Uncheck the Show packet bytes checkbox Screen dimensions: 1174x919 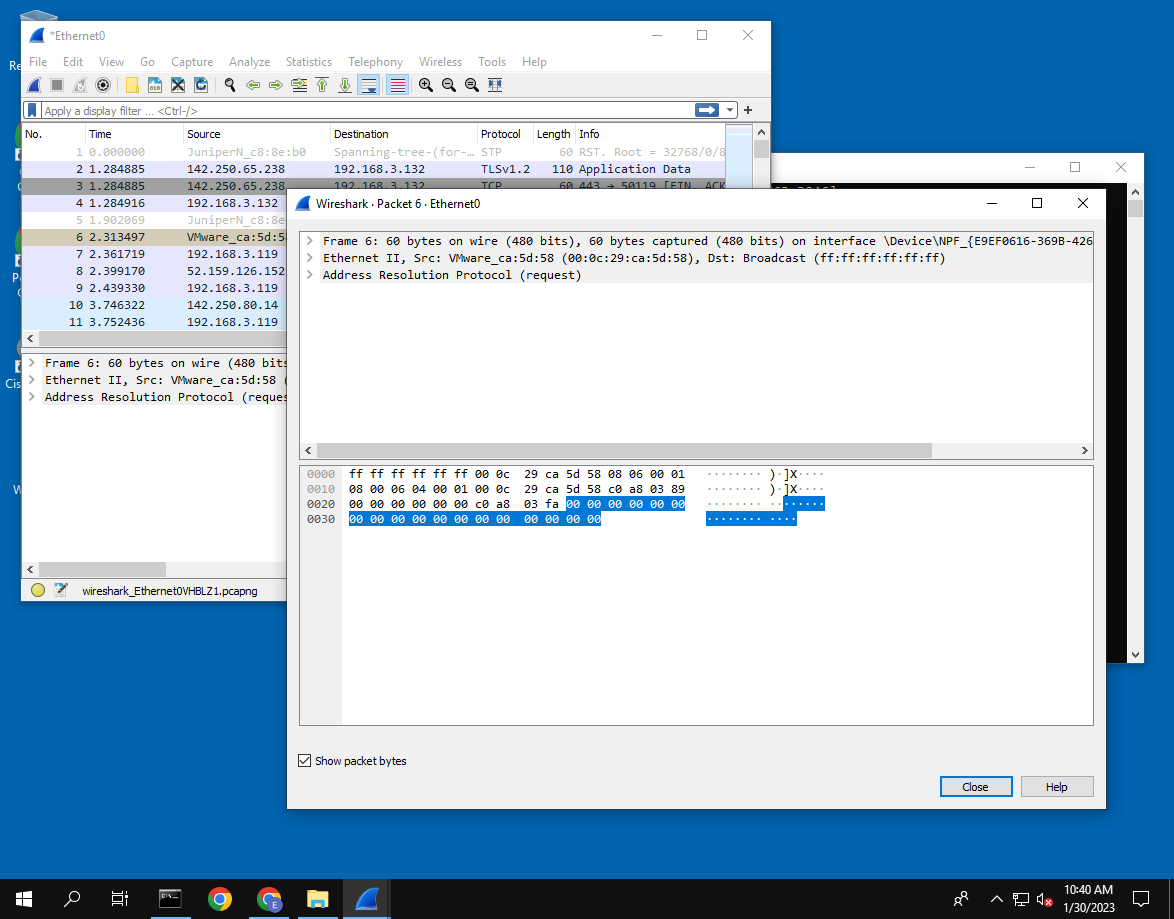click(305, 761)
